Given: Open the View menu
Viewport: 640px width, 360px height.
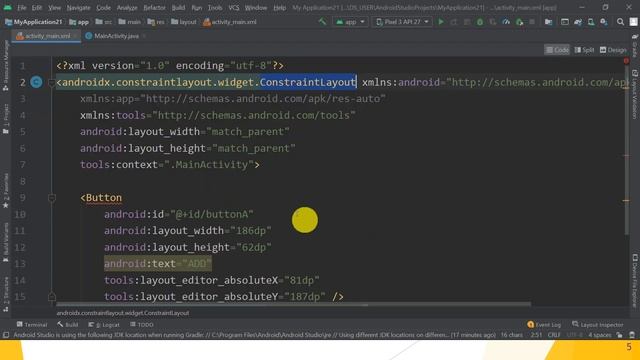Looking at the screenshot, I should tap(54, 8).
